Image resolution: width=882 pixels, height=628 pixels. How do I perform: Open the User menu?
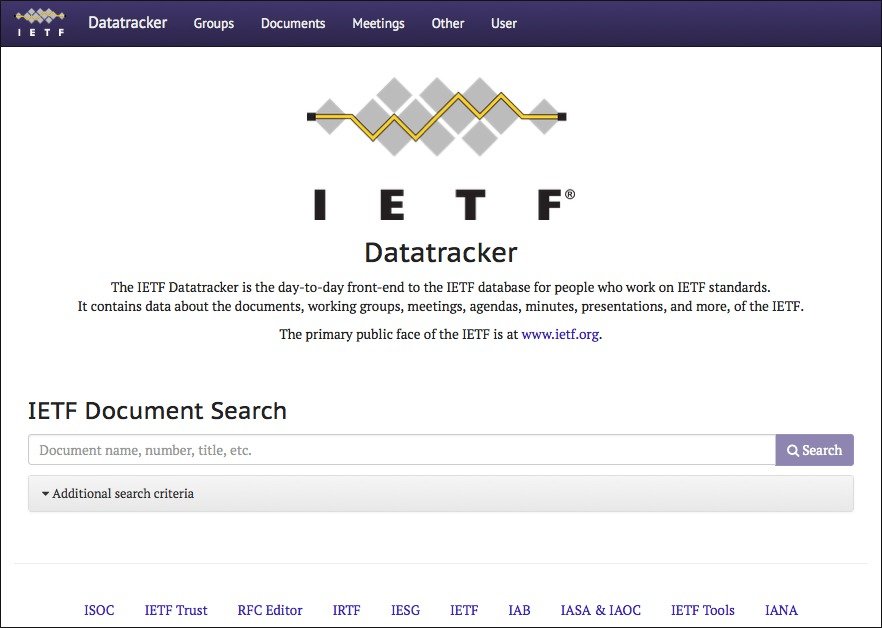[503, 23]
